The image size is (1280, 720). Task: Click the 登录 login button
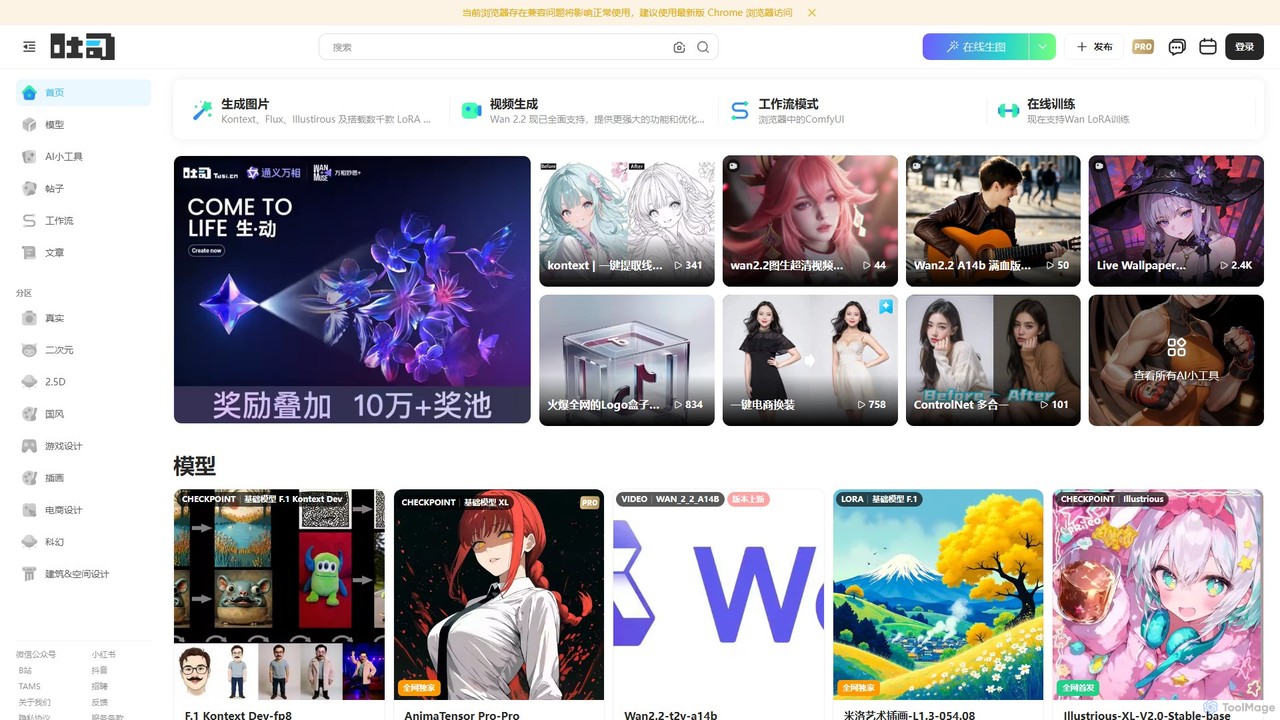[x=1244, y=47]
